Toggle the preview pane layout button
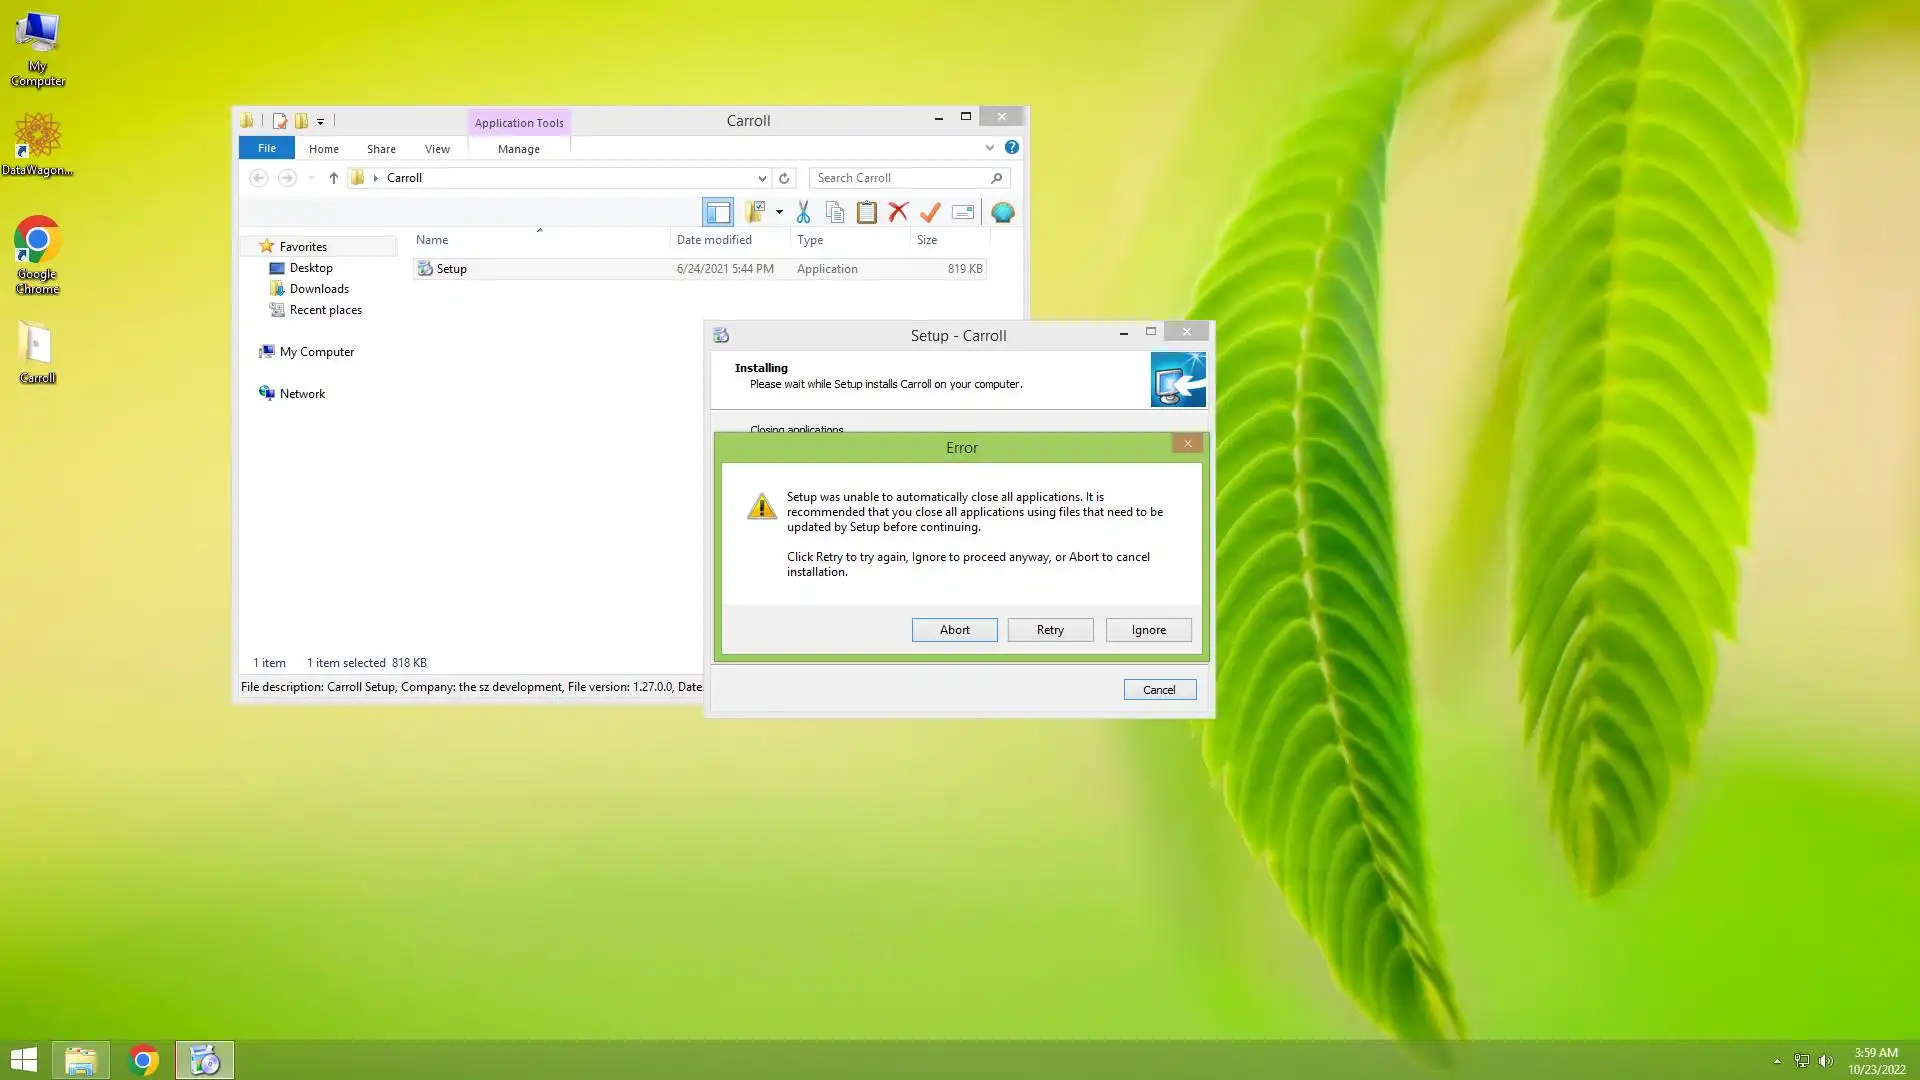This screenshot has height=1080, width=1920. point(718,212)
